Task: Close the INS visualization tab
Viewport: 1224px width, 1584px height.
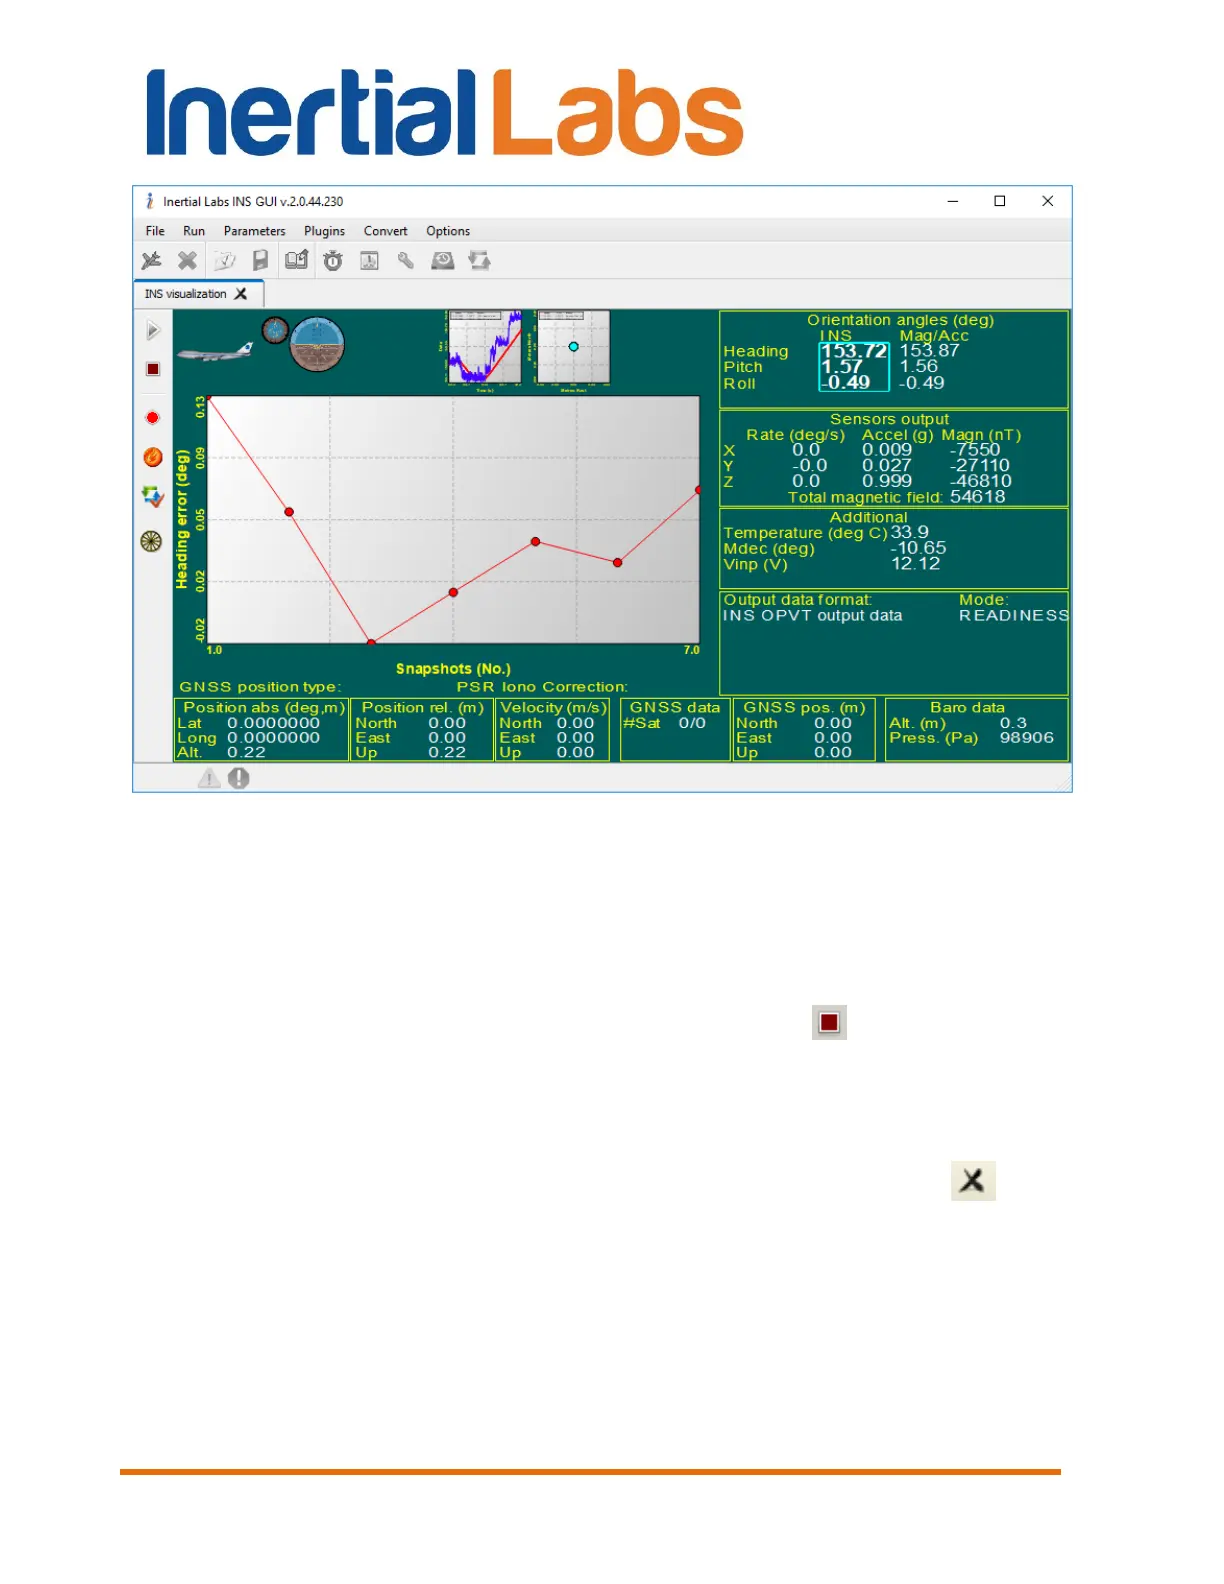Action: coord(240,294)
